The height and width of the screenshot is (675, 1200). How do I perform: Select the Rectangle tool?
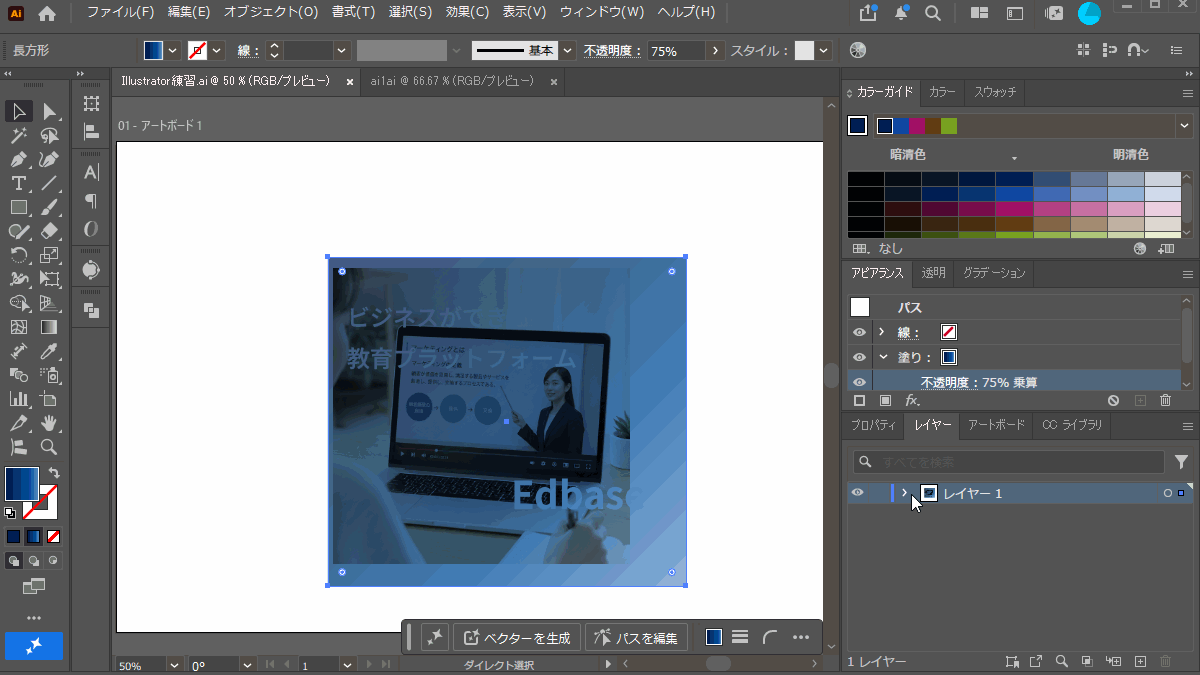click(19, 208)
